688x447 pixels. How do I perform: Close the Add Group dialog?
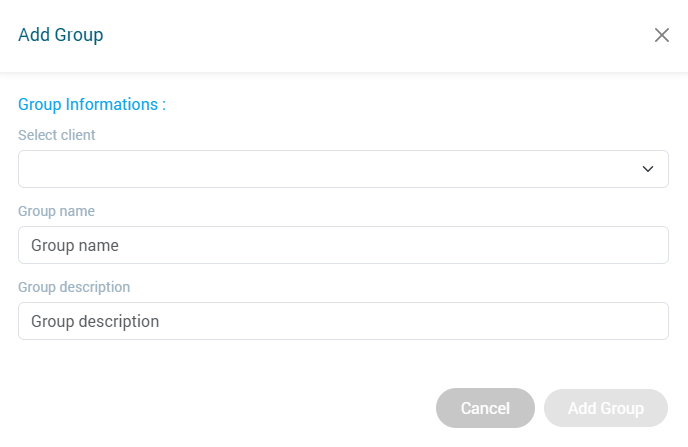coord(661,35)
